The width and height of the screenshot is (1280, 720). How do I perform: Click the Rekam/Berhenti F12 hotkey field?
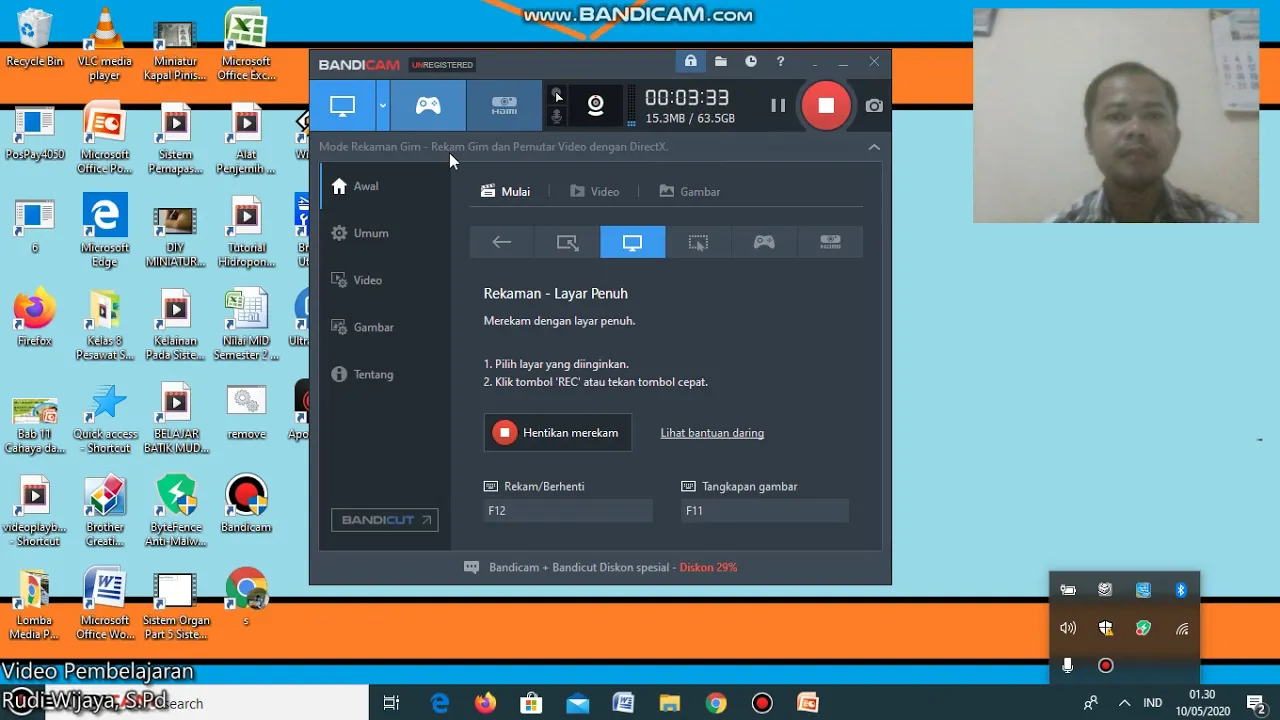pyautogui.click(x=568, y=510)
